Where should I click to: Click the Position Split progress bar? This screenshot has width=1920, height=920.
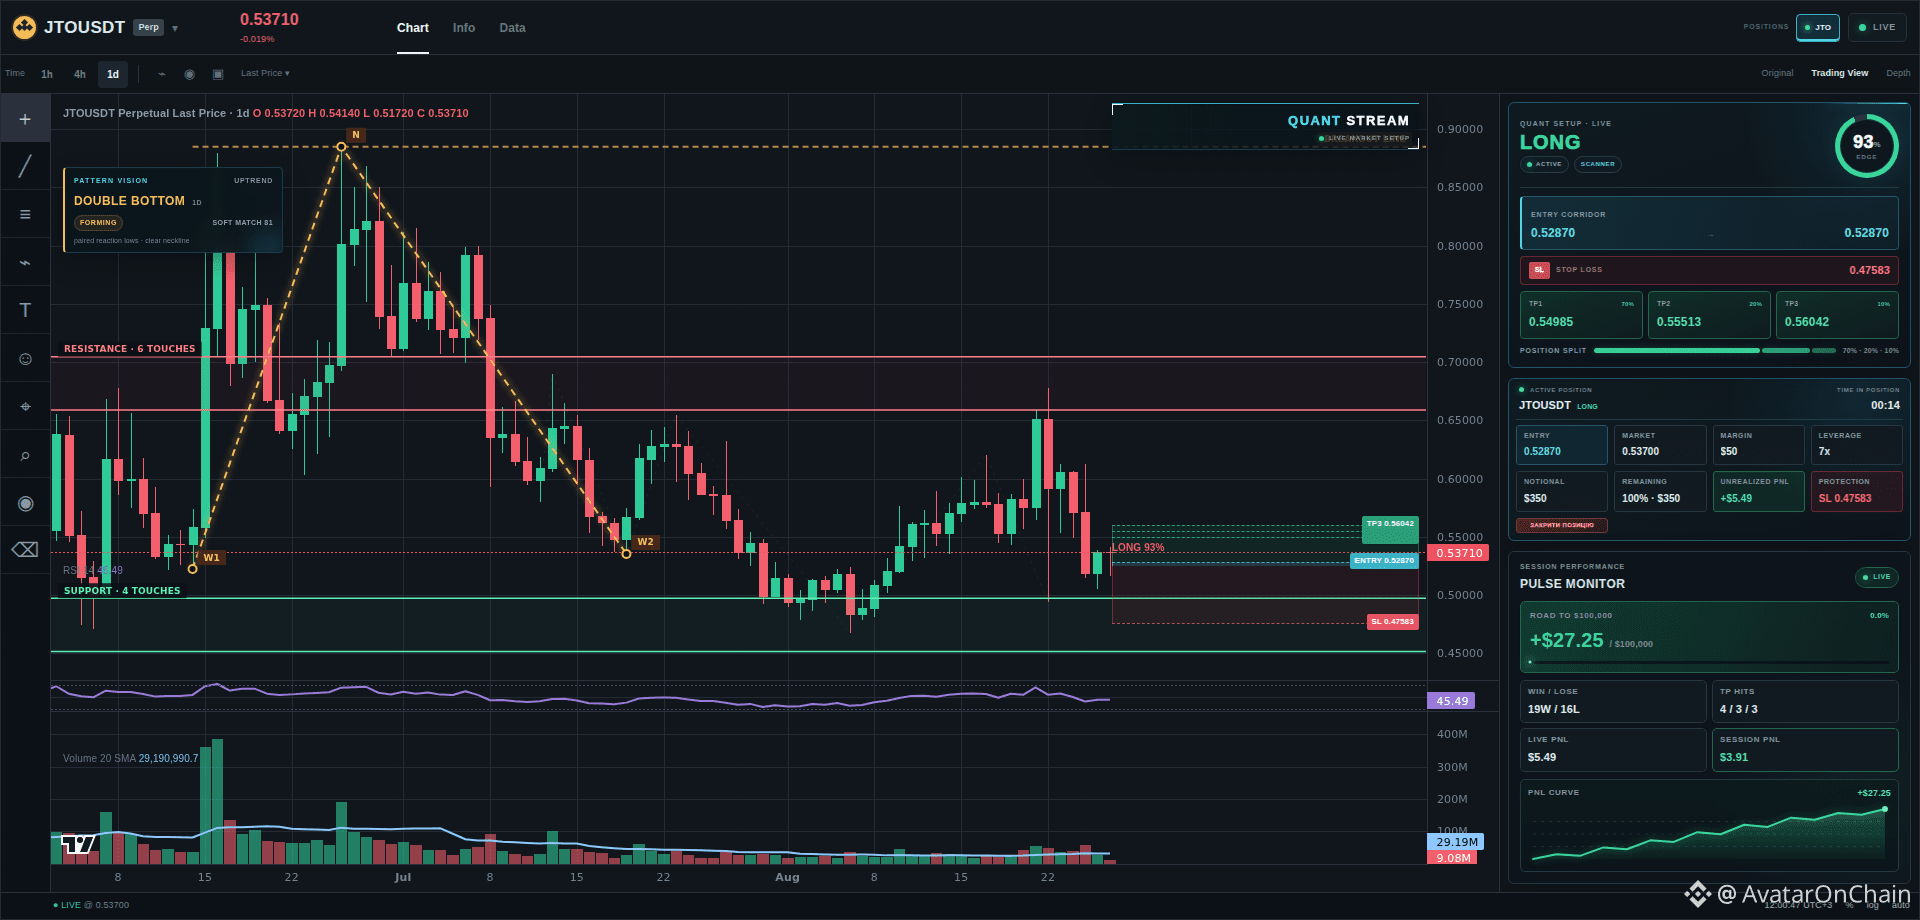[1714, 351]
